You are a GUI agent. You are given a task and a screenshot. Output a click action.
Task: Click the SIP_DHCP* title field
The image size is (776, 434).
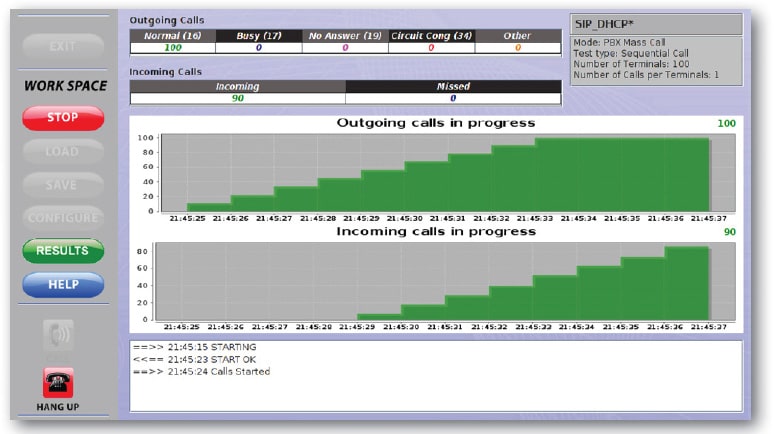pyautogui.click(x=655, y=24)
